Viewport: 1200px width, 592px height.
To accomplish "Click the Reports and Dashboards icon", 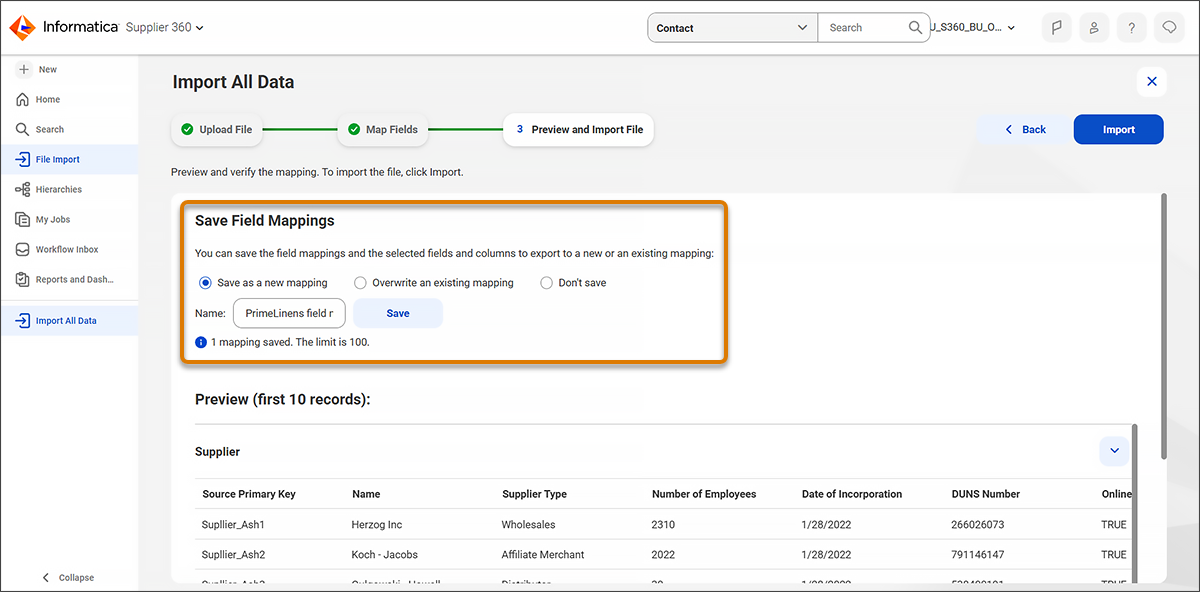I will pyautogui.click(x=23, y=280).
